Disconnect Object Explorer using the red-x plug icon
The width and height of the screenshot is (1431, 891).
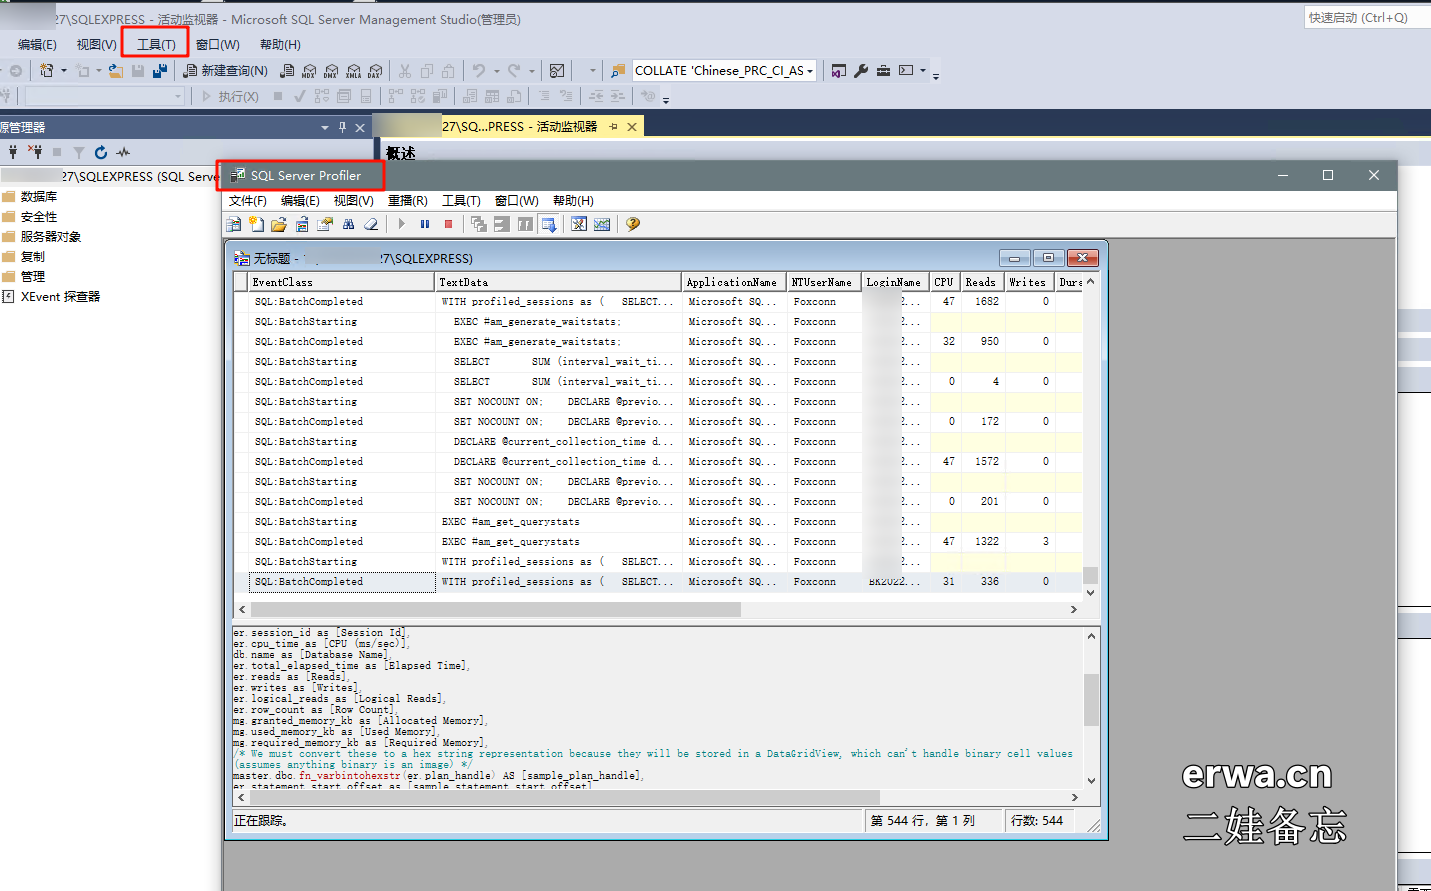pyautogui.click(x=35, y=152)
